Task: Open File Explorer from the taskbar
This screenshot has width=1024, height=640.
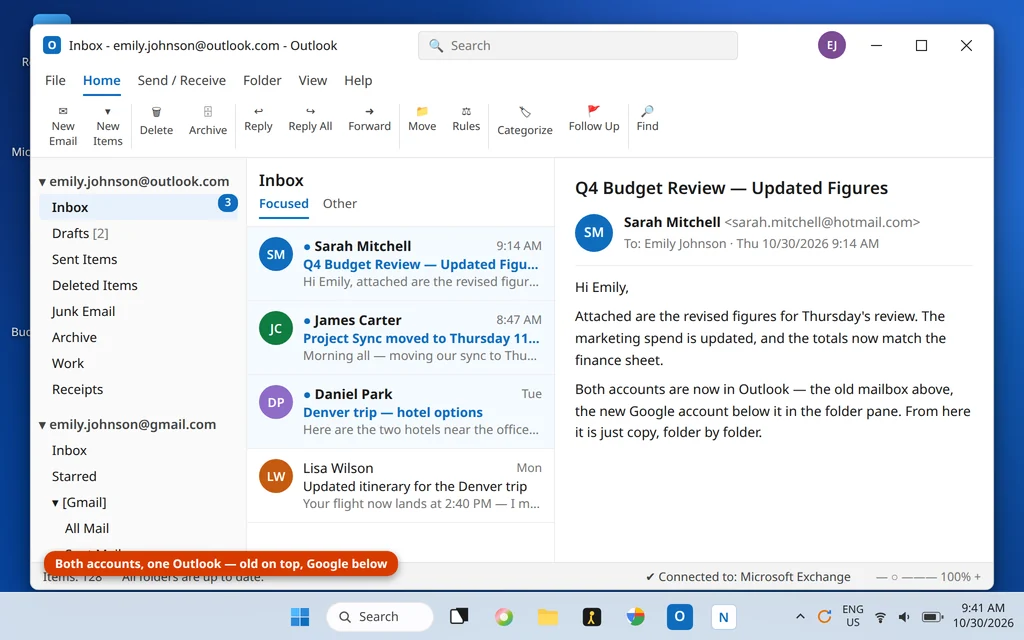Action: [x=547, y=616]
